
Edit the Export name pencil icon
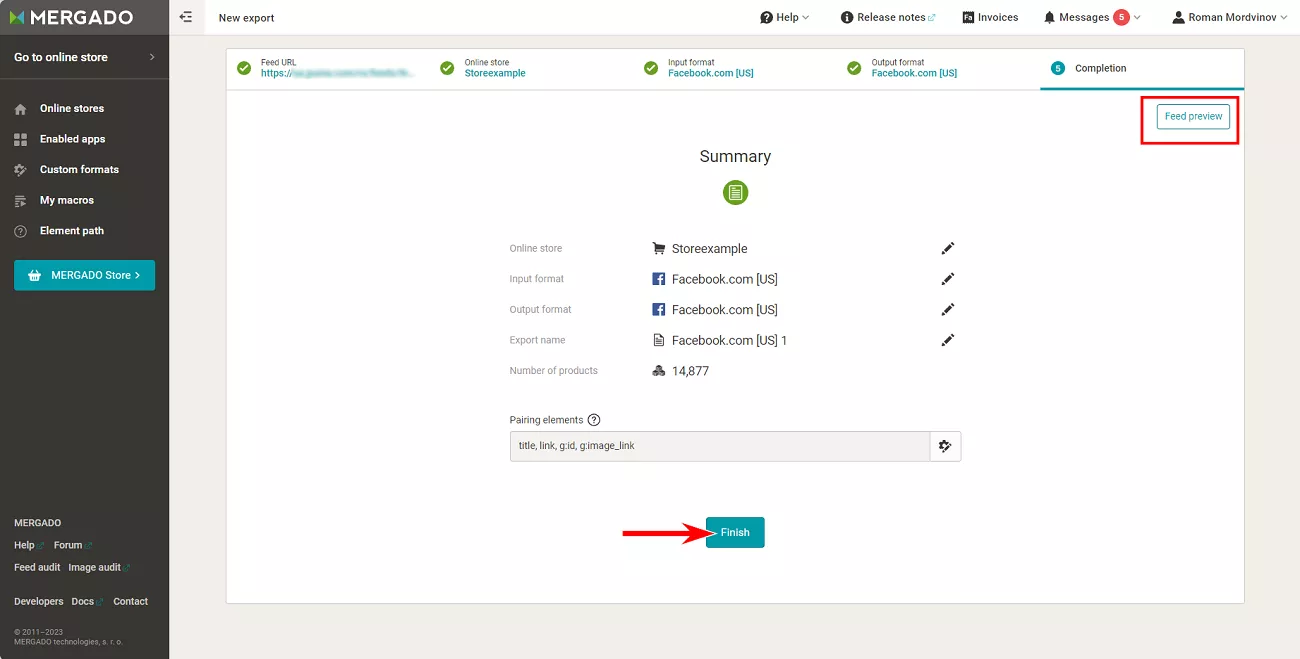click(948, 340)
